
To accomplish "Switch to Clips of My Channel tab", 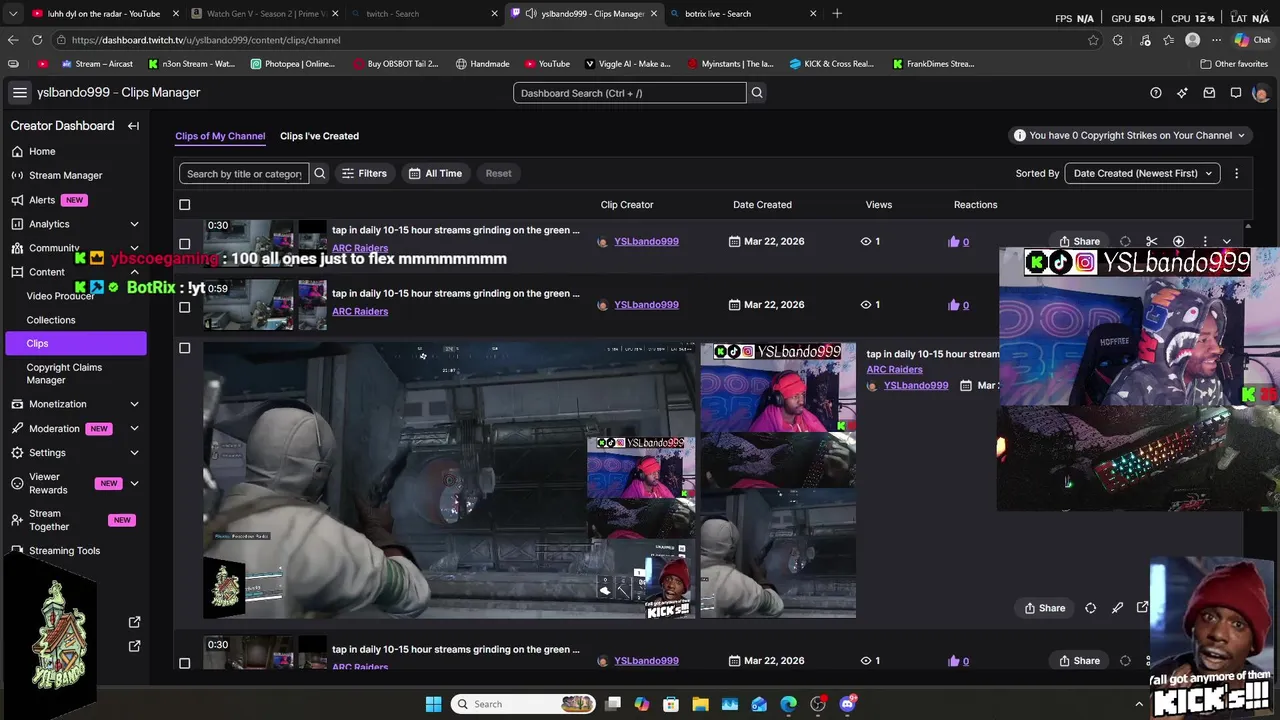I will 220,136.
